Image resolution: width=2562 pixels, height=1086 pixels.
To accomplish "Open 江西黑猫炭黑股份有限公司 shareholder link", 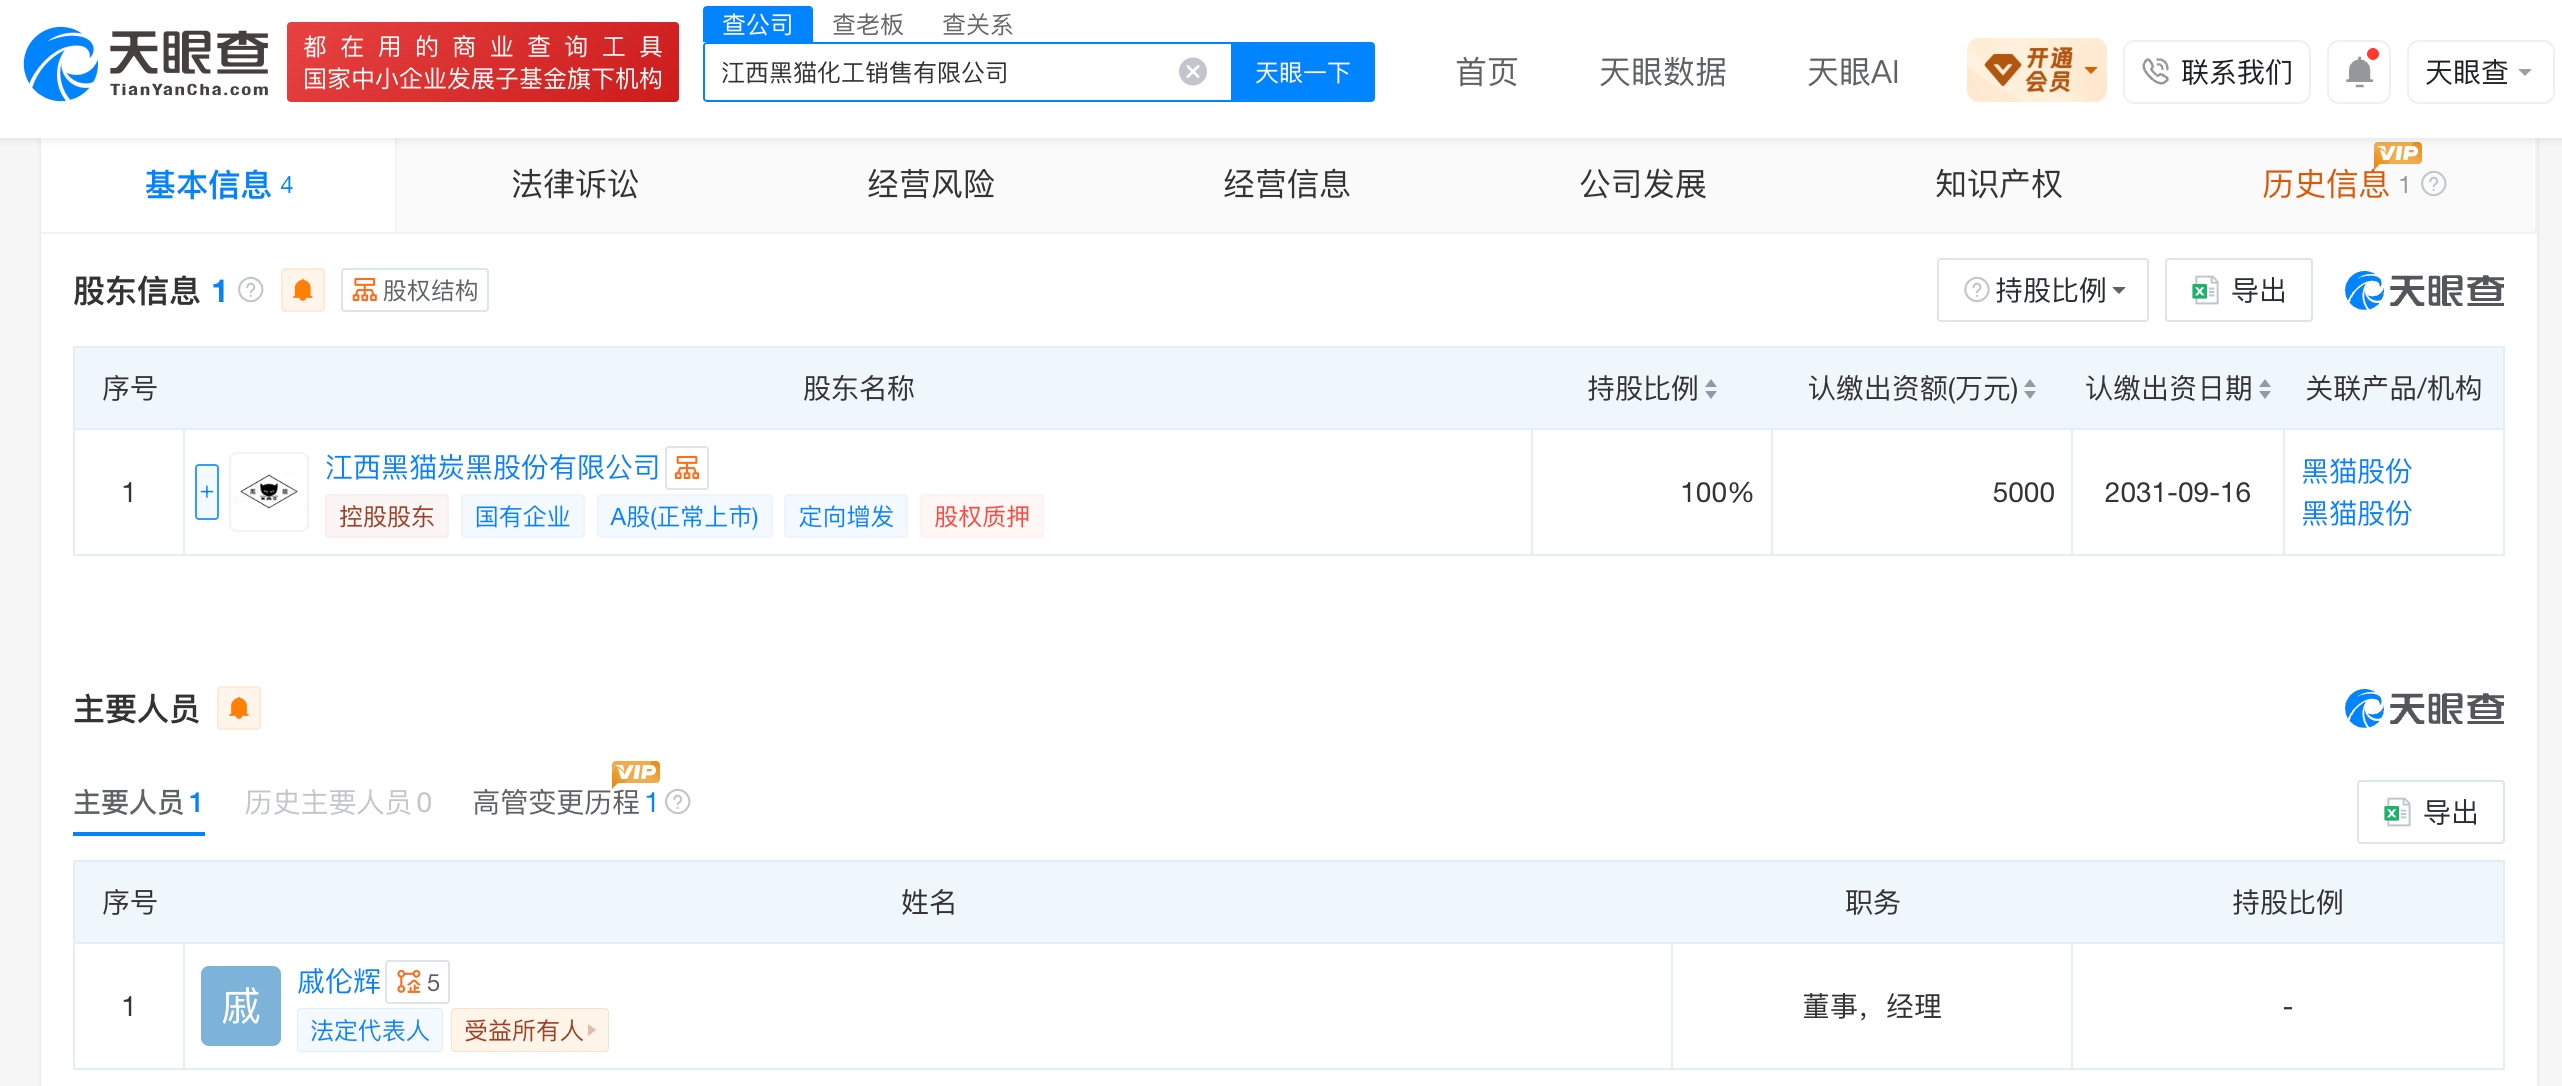I will pos(492,467).
